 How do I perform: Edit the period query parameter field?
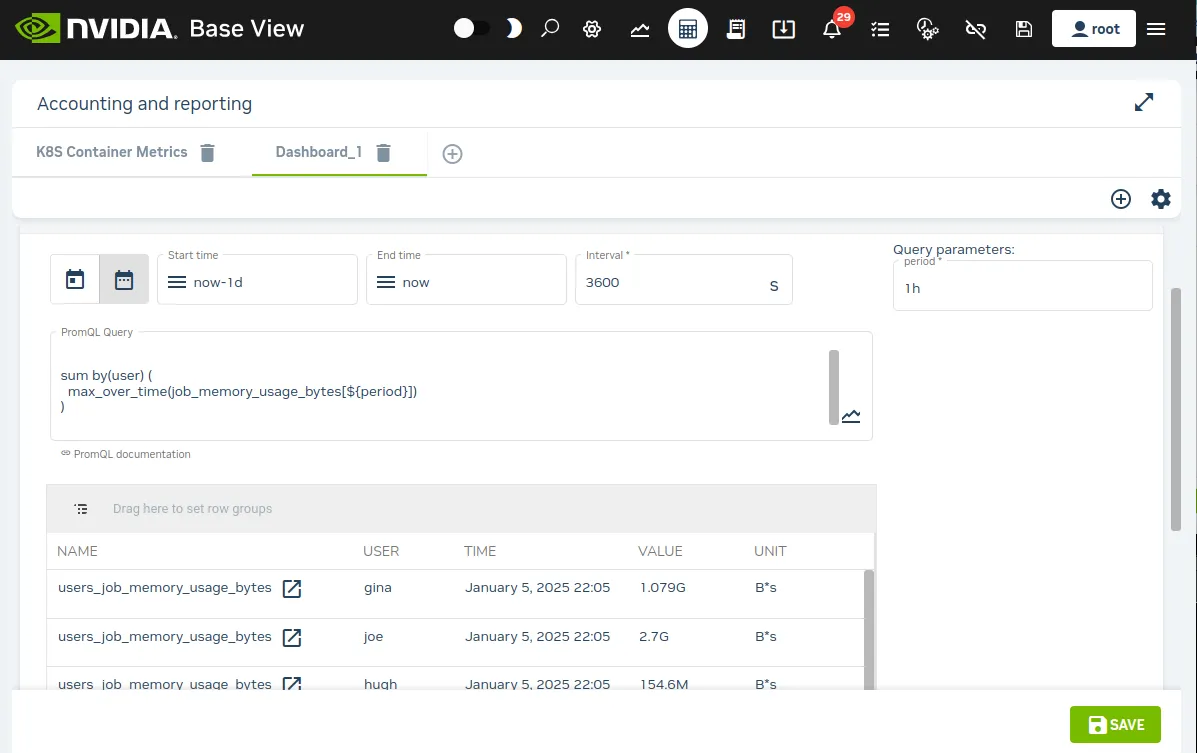(1022, 288)
